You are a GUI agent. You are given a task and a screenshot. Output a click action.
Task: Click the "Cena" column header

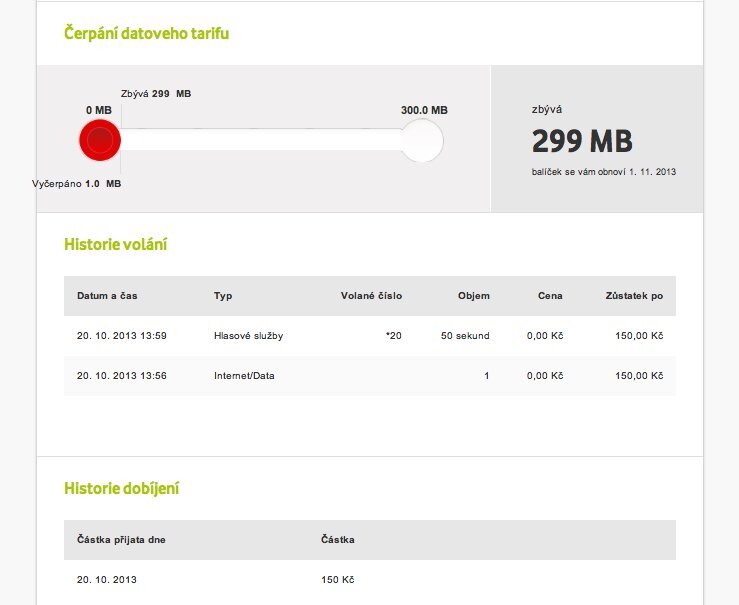point(549,296)
